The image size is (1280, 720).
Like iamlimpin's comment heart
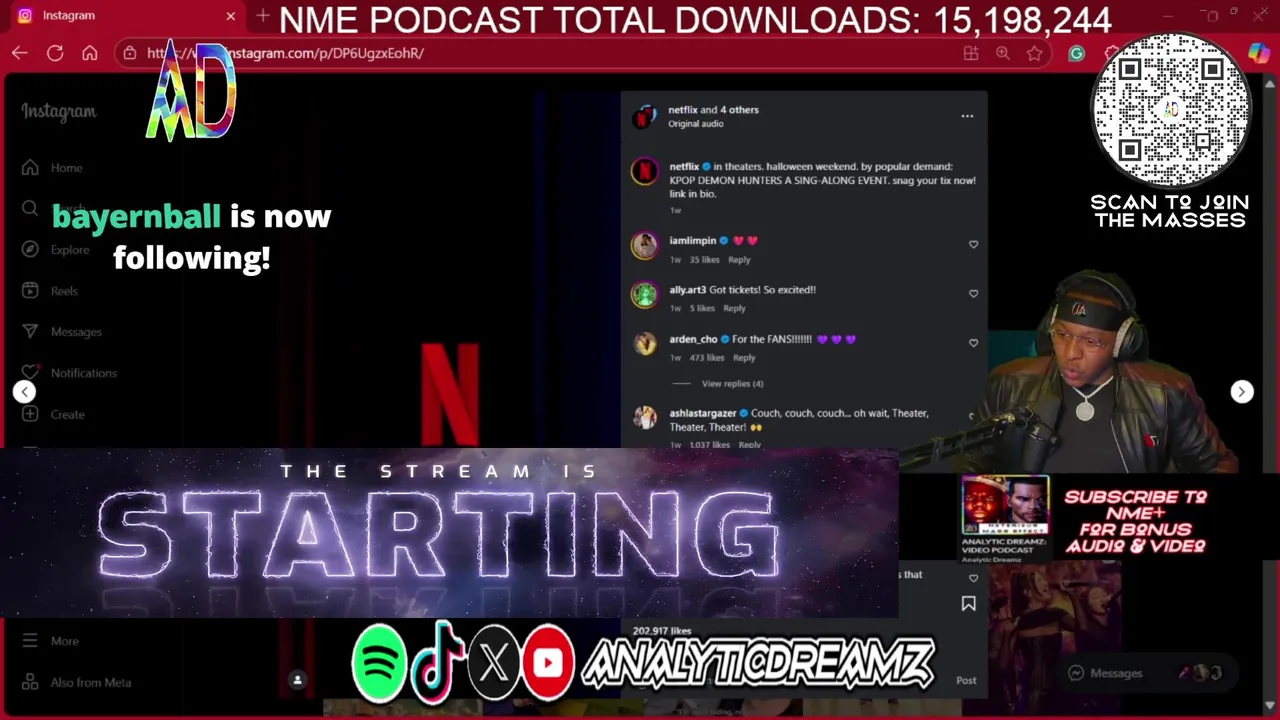(x=973, y=244)
